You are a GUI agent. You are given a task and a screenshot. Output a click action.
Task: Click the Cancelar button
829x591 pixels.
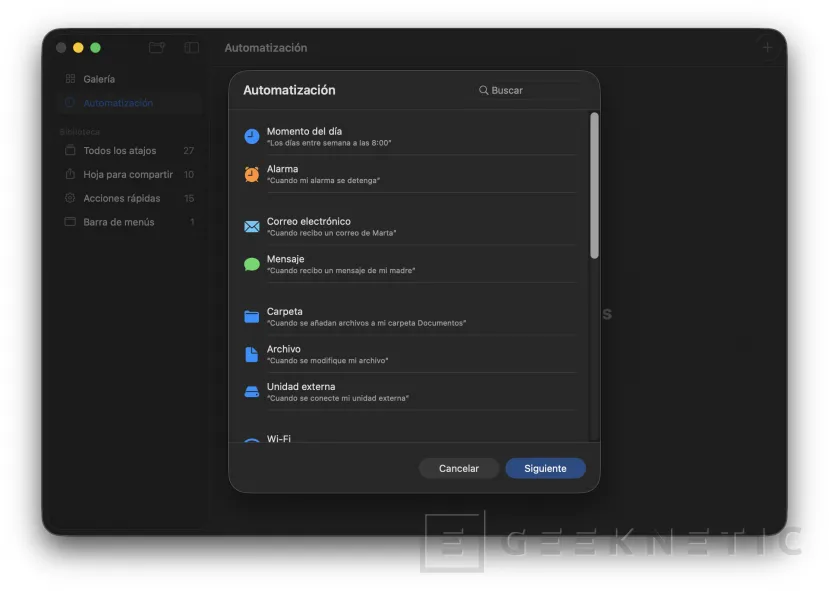459,468
